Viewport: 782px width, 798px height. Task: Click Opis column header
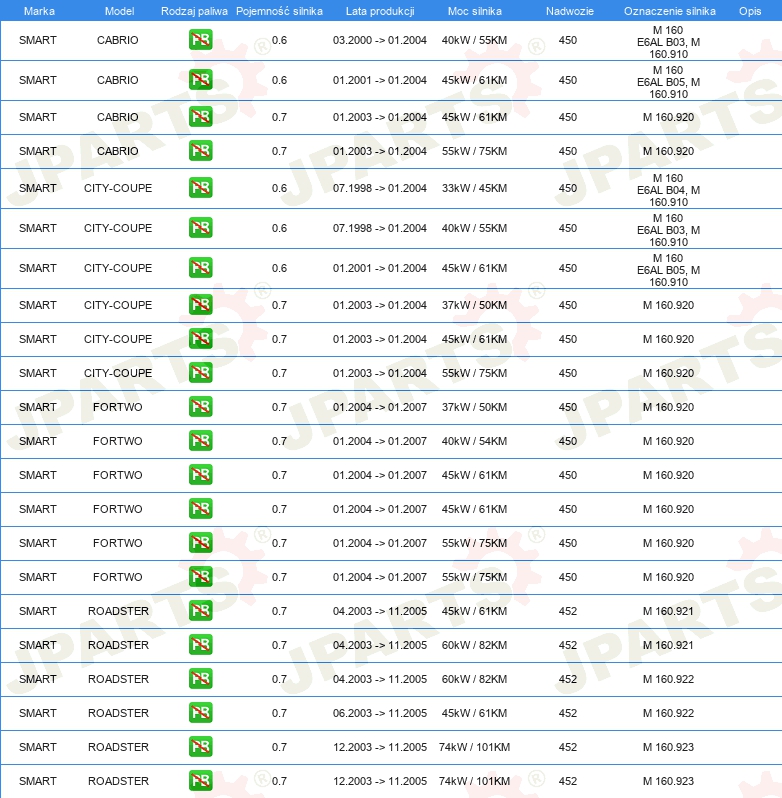(750, 11)
